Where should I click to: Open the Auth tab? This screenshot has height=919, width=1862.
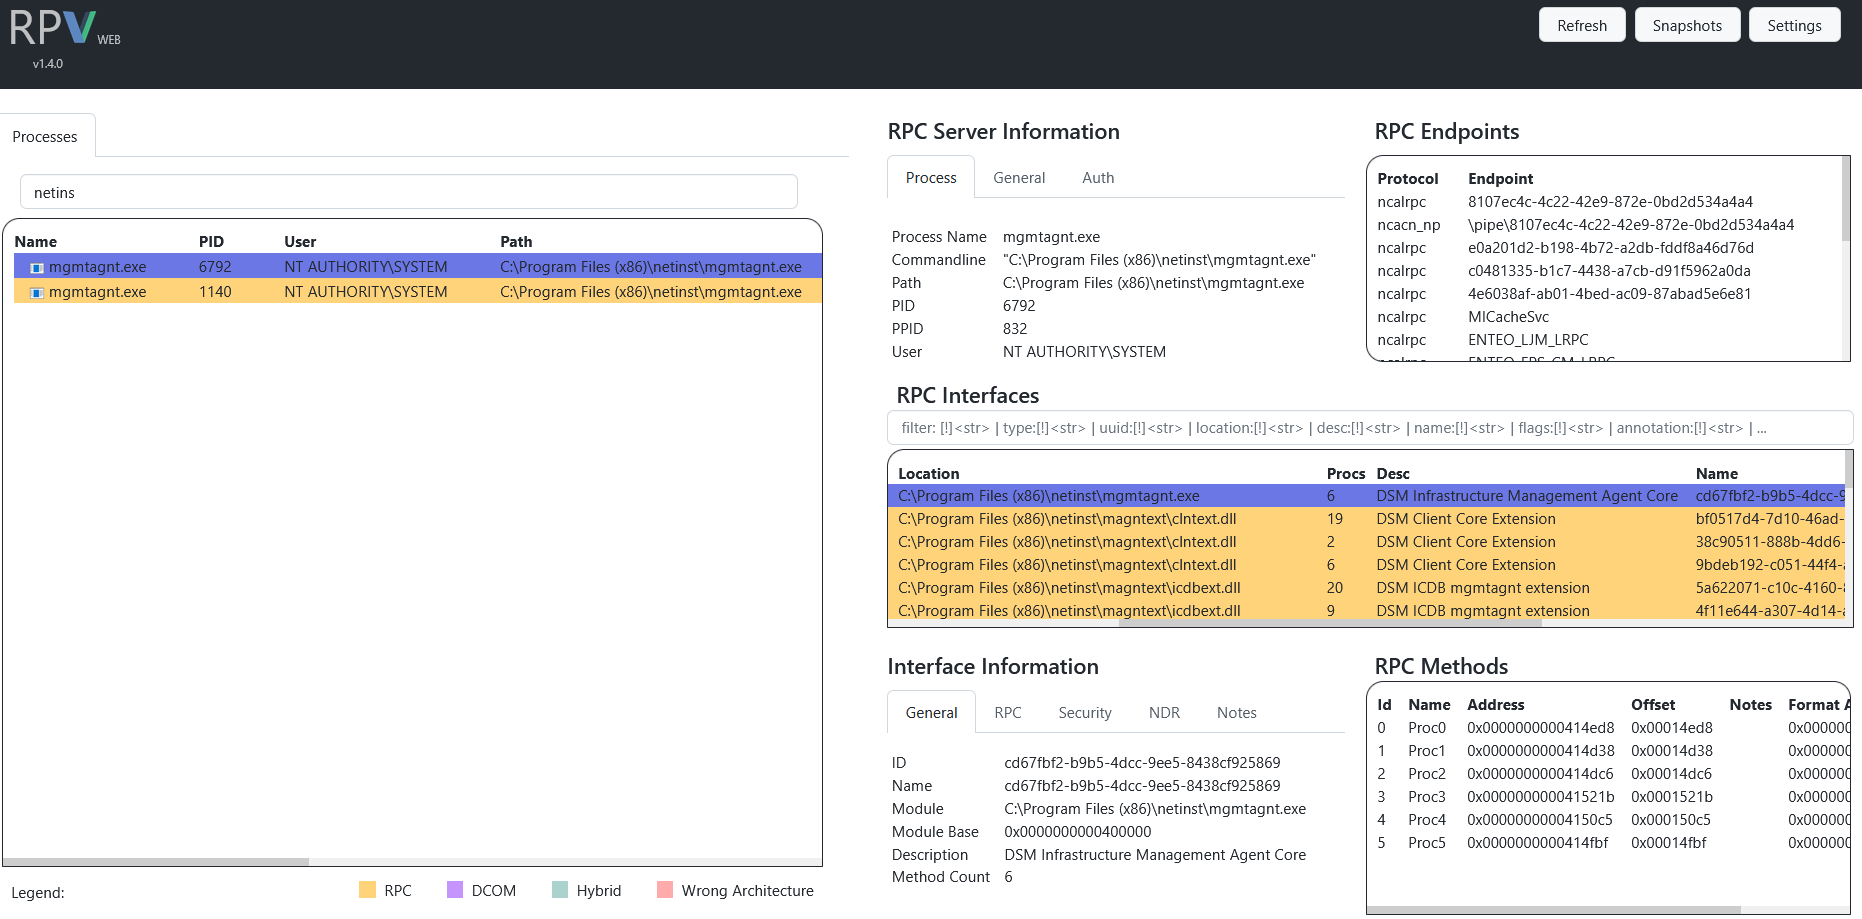1098,177
